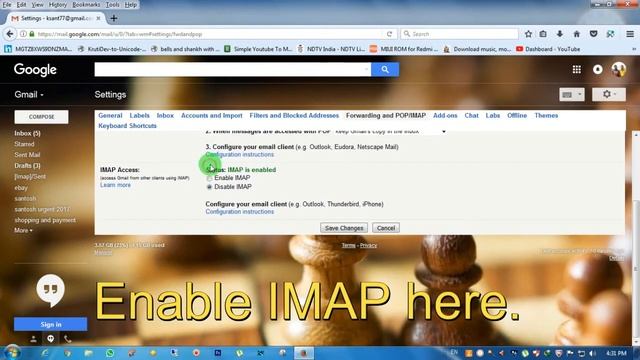Click the Firefox search box
The width and height of the screenshot is (640, 360).
(460, 34)
